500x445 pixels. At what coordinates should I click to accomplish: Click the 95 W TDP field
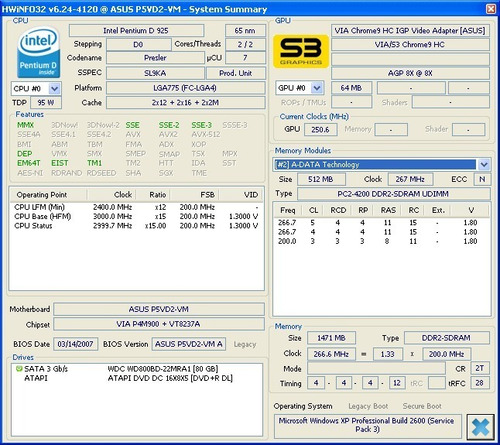coord(46,103)
